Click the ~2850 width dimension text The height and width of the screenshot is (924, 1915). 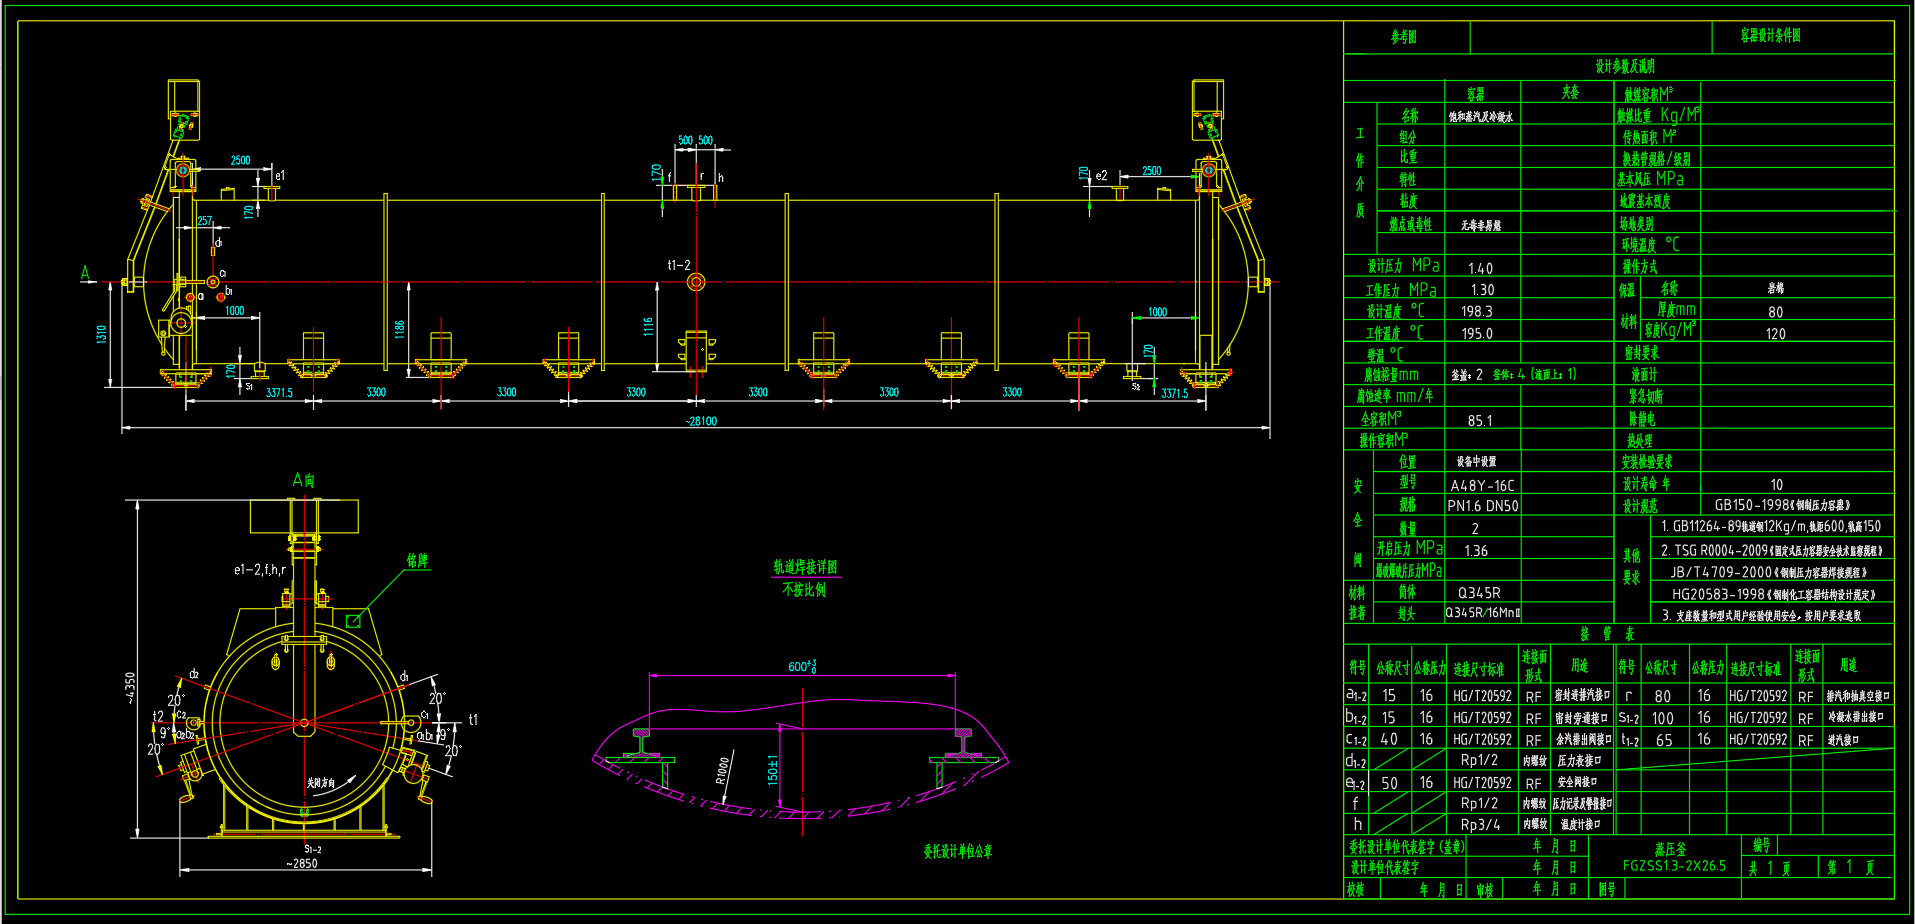pos(302,863)
